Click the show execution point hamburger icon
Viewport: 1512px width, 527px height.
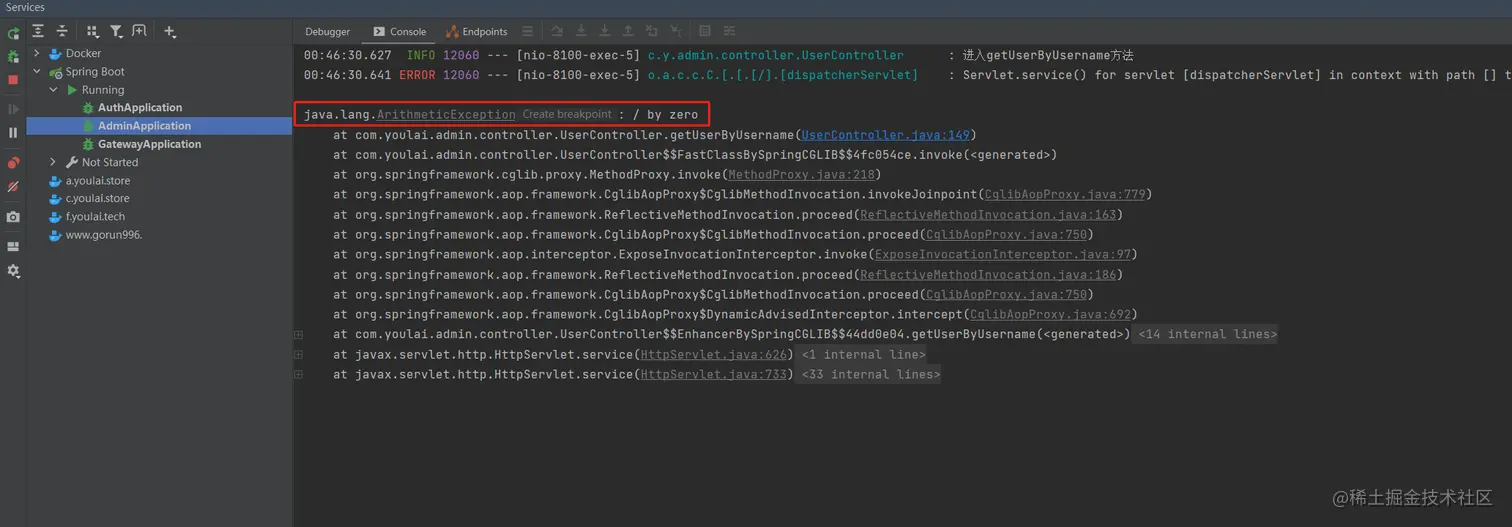click(528, 32)
